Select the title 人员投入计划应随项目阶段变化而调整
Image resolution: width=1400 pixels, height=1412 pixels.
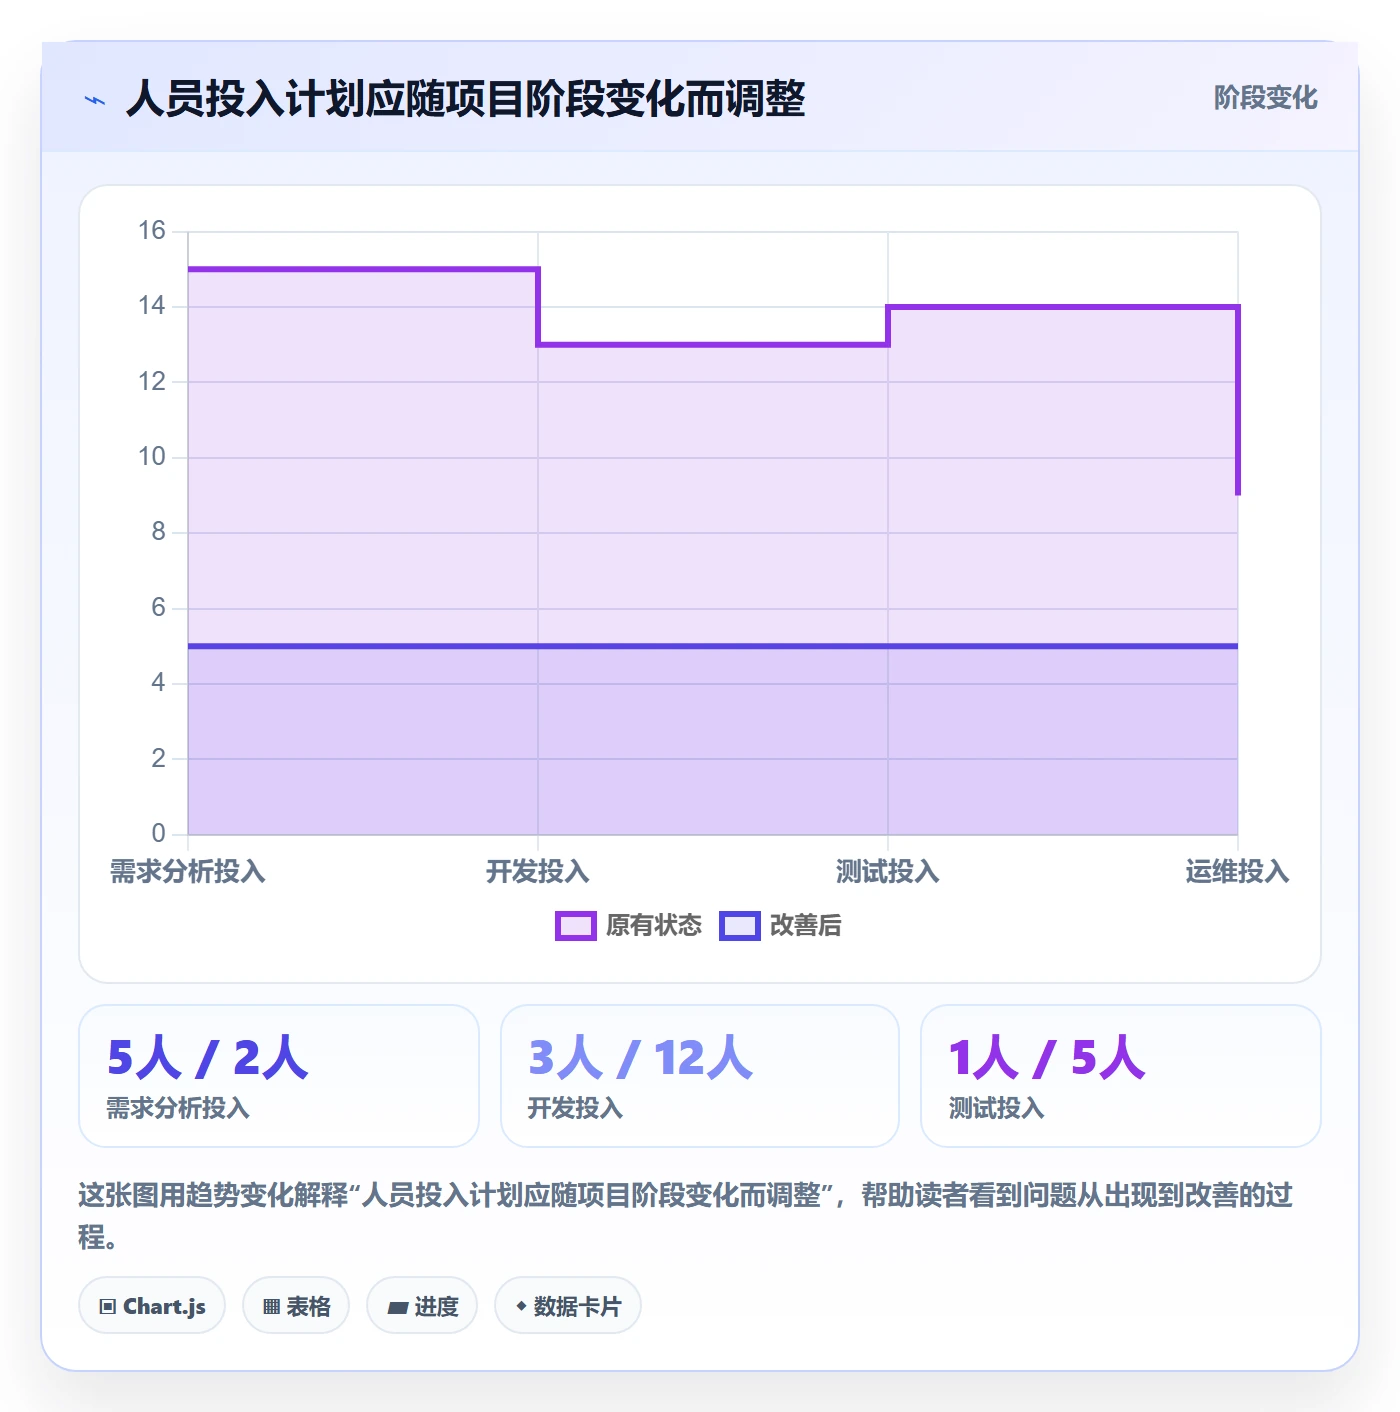click(x=465, y=99)
